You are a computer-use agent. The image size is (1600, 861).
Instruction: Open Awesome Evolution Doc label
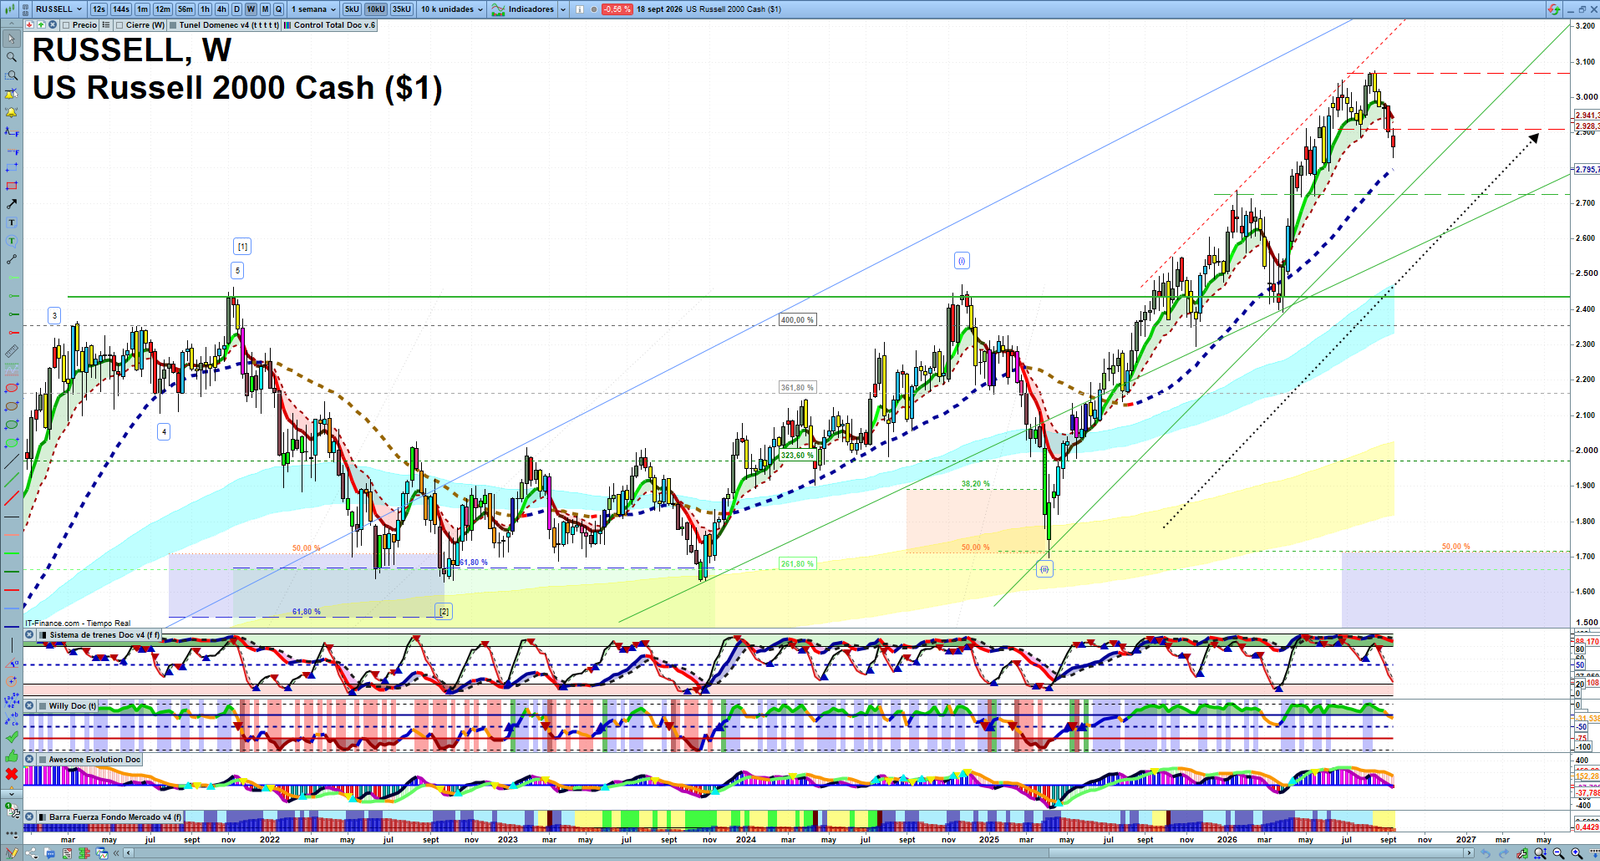point(95,759)
